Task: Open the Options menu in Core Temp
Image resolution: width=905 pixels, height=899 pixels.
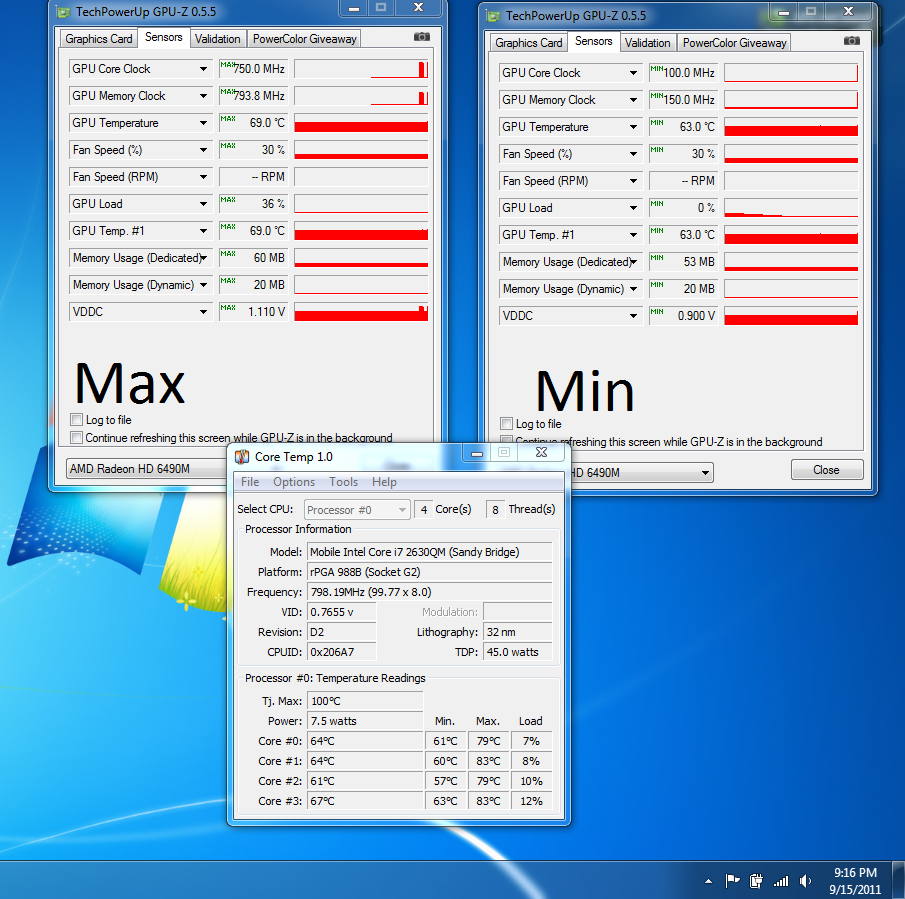Action: click(x=294, y=482)
